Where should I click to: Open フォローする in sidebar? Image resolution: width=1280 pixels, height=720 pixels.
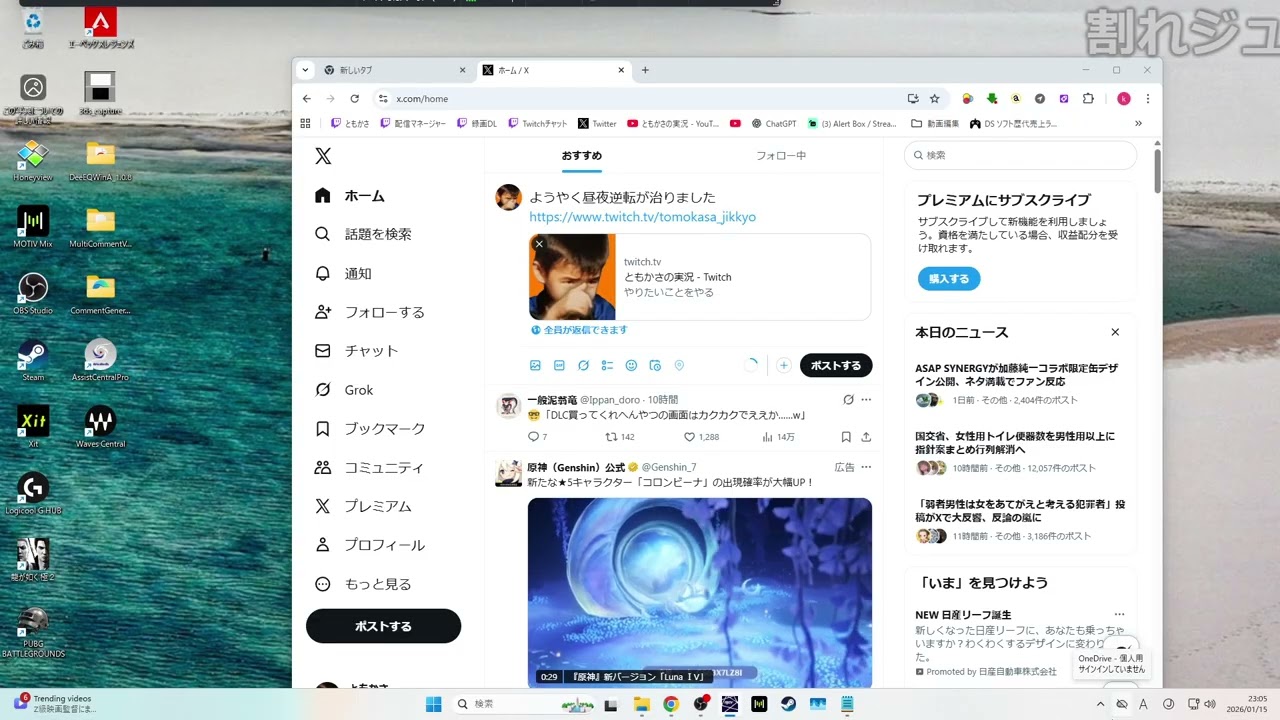click(370, 312)
